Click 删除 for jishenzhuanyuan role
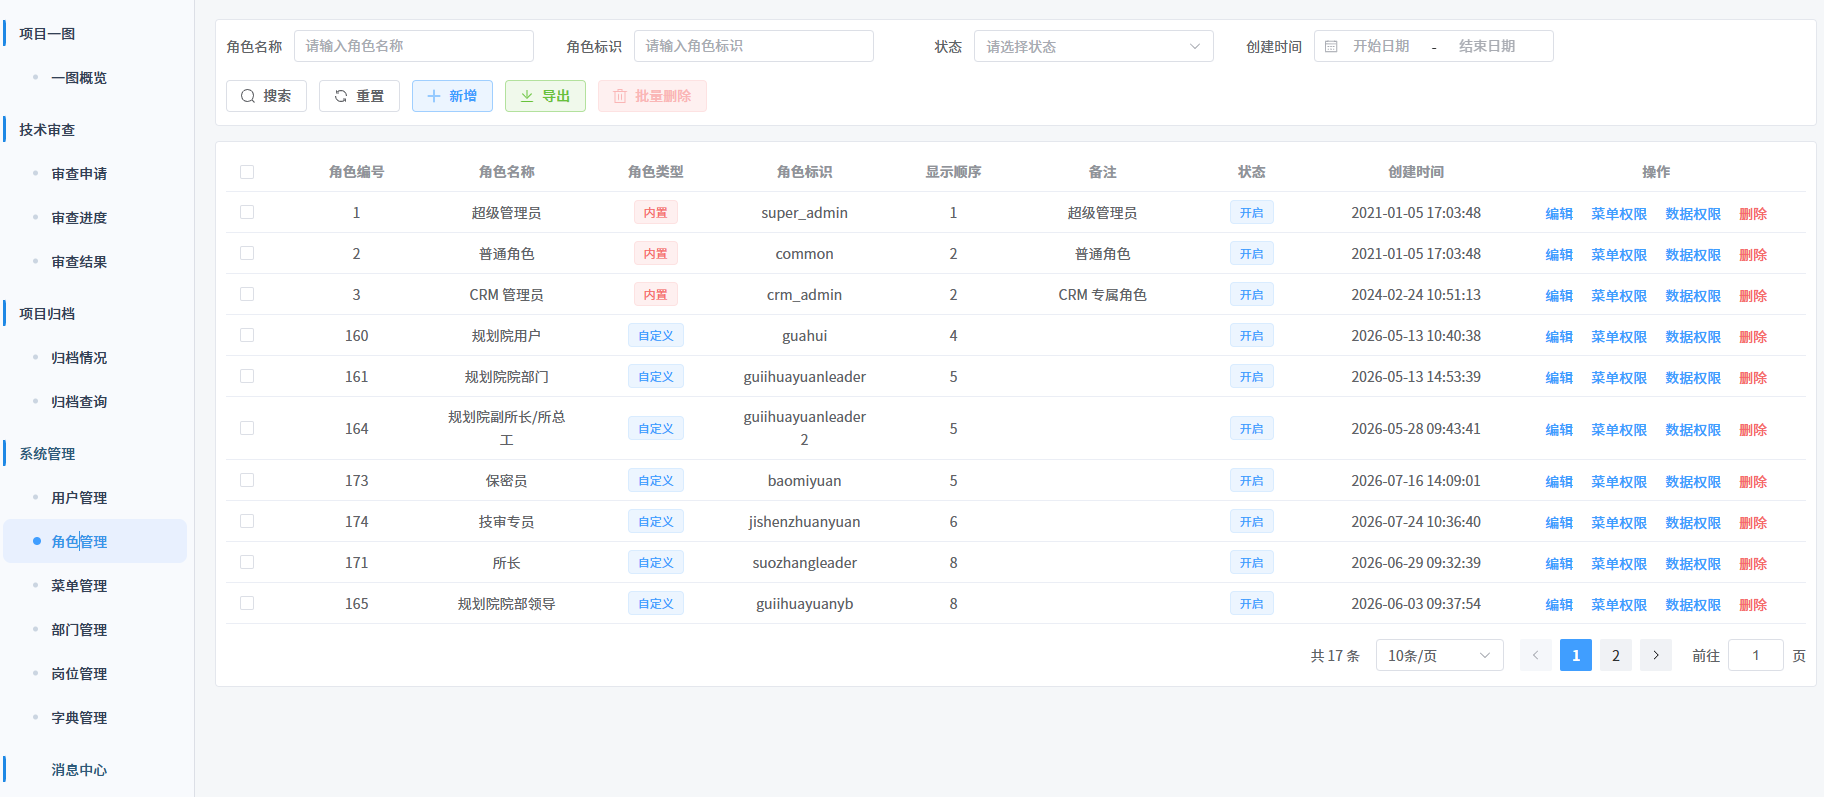Image resolution: width=1824 pixels, height=797 pixels. (1753, 523)
